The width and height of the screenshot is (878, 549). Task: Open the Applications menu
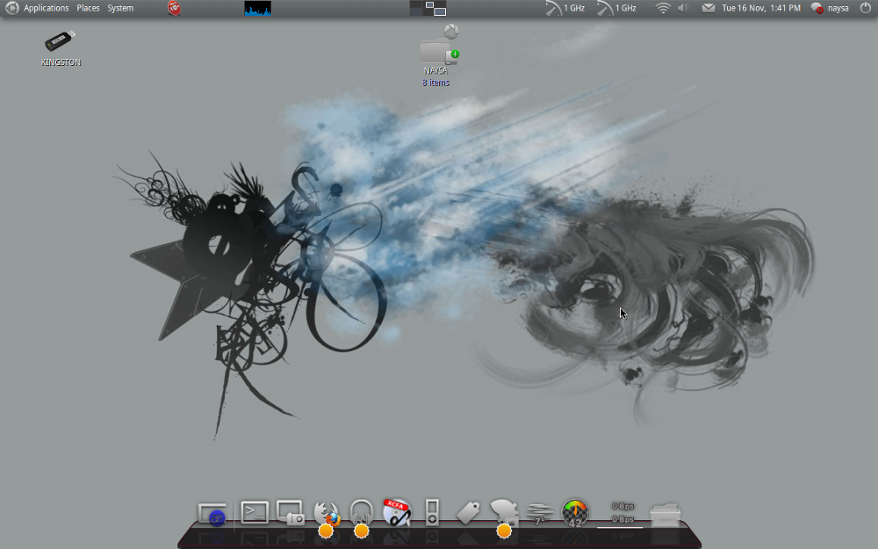[x=46, y=8]
